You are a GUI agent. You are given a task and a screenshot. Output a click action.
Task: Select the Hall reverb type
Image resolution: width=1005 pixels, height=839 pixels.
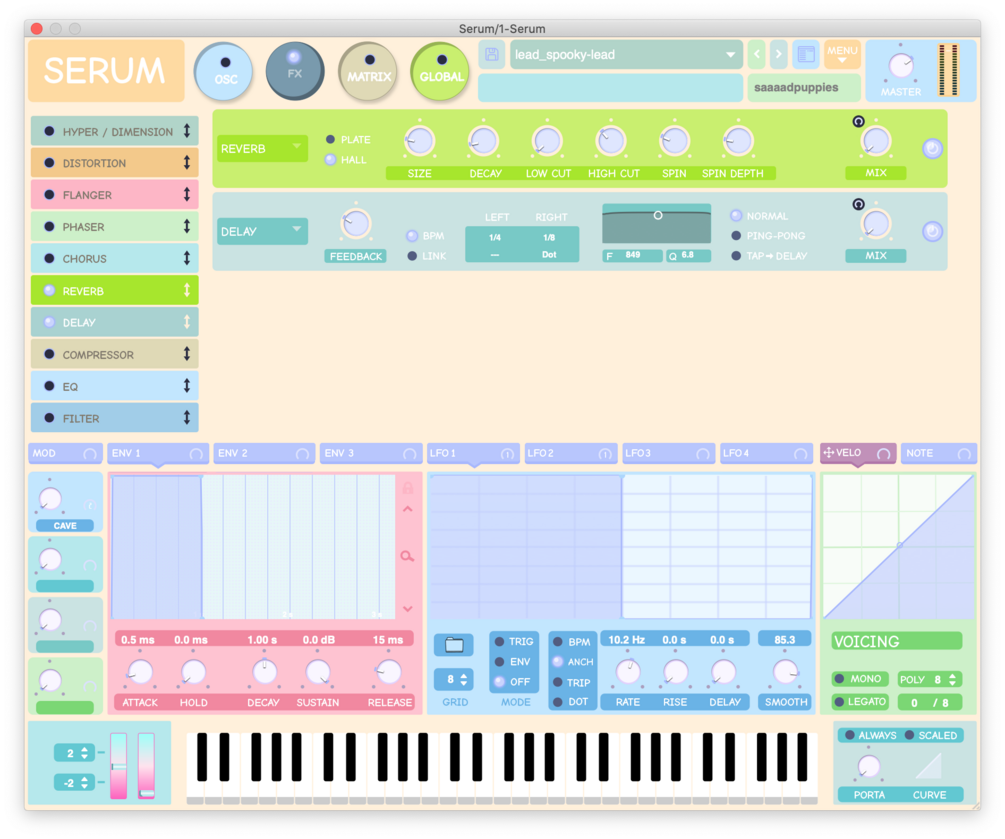[x=330, y=160]
